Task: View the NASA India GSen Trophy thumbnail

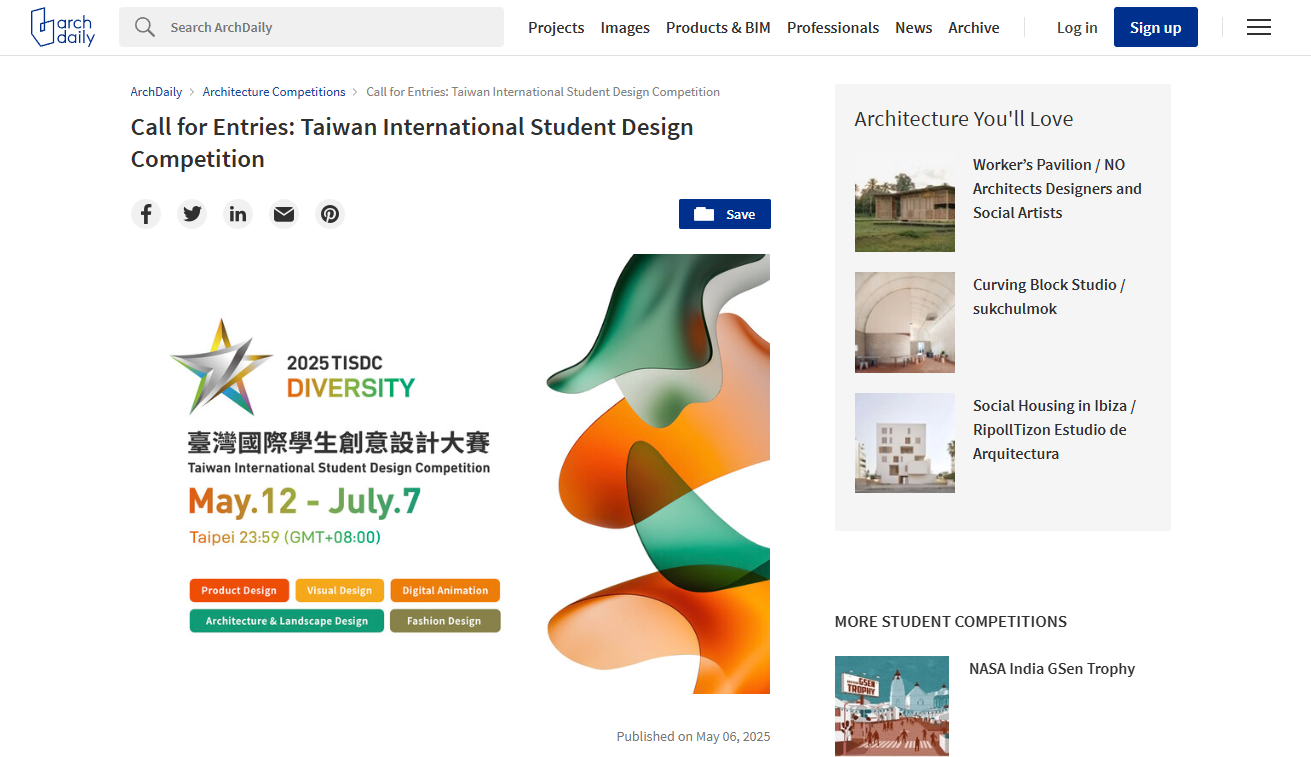Action: [891, 705]
